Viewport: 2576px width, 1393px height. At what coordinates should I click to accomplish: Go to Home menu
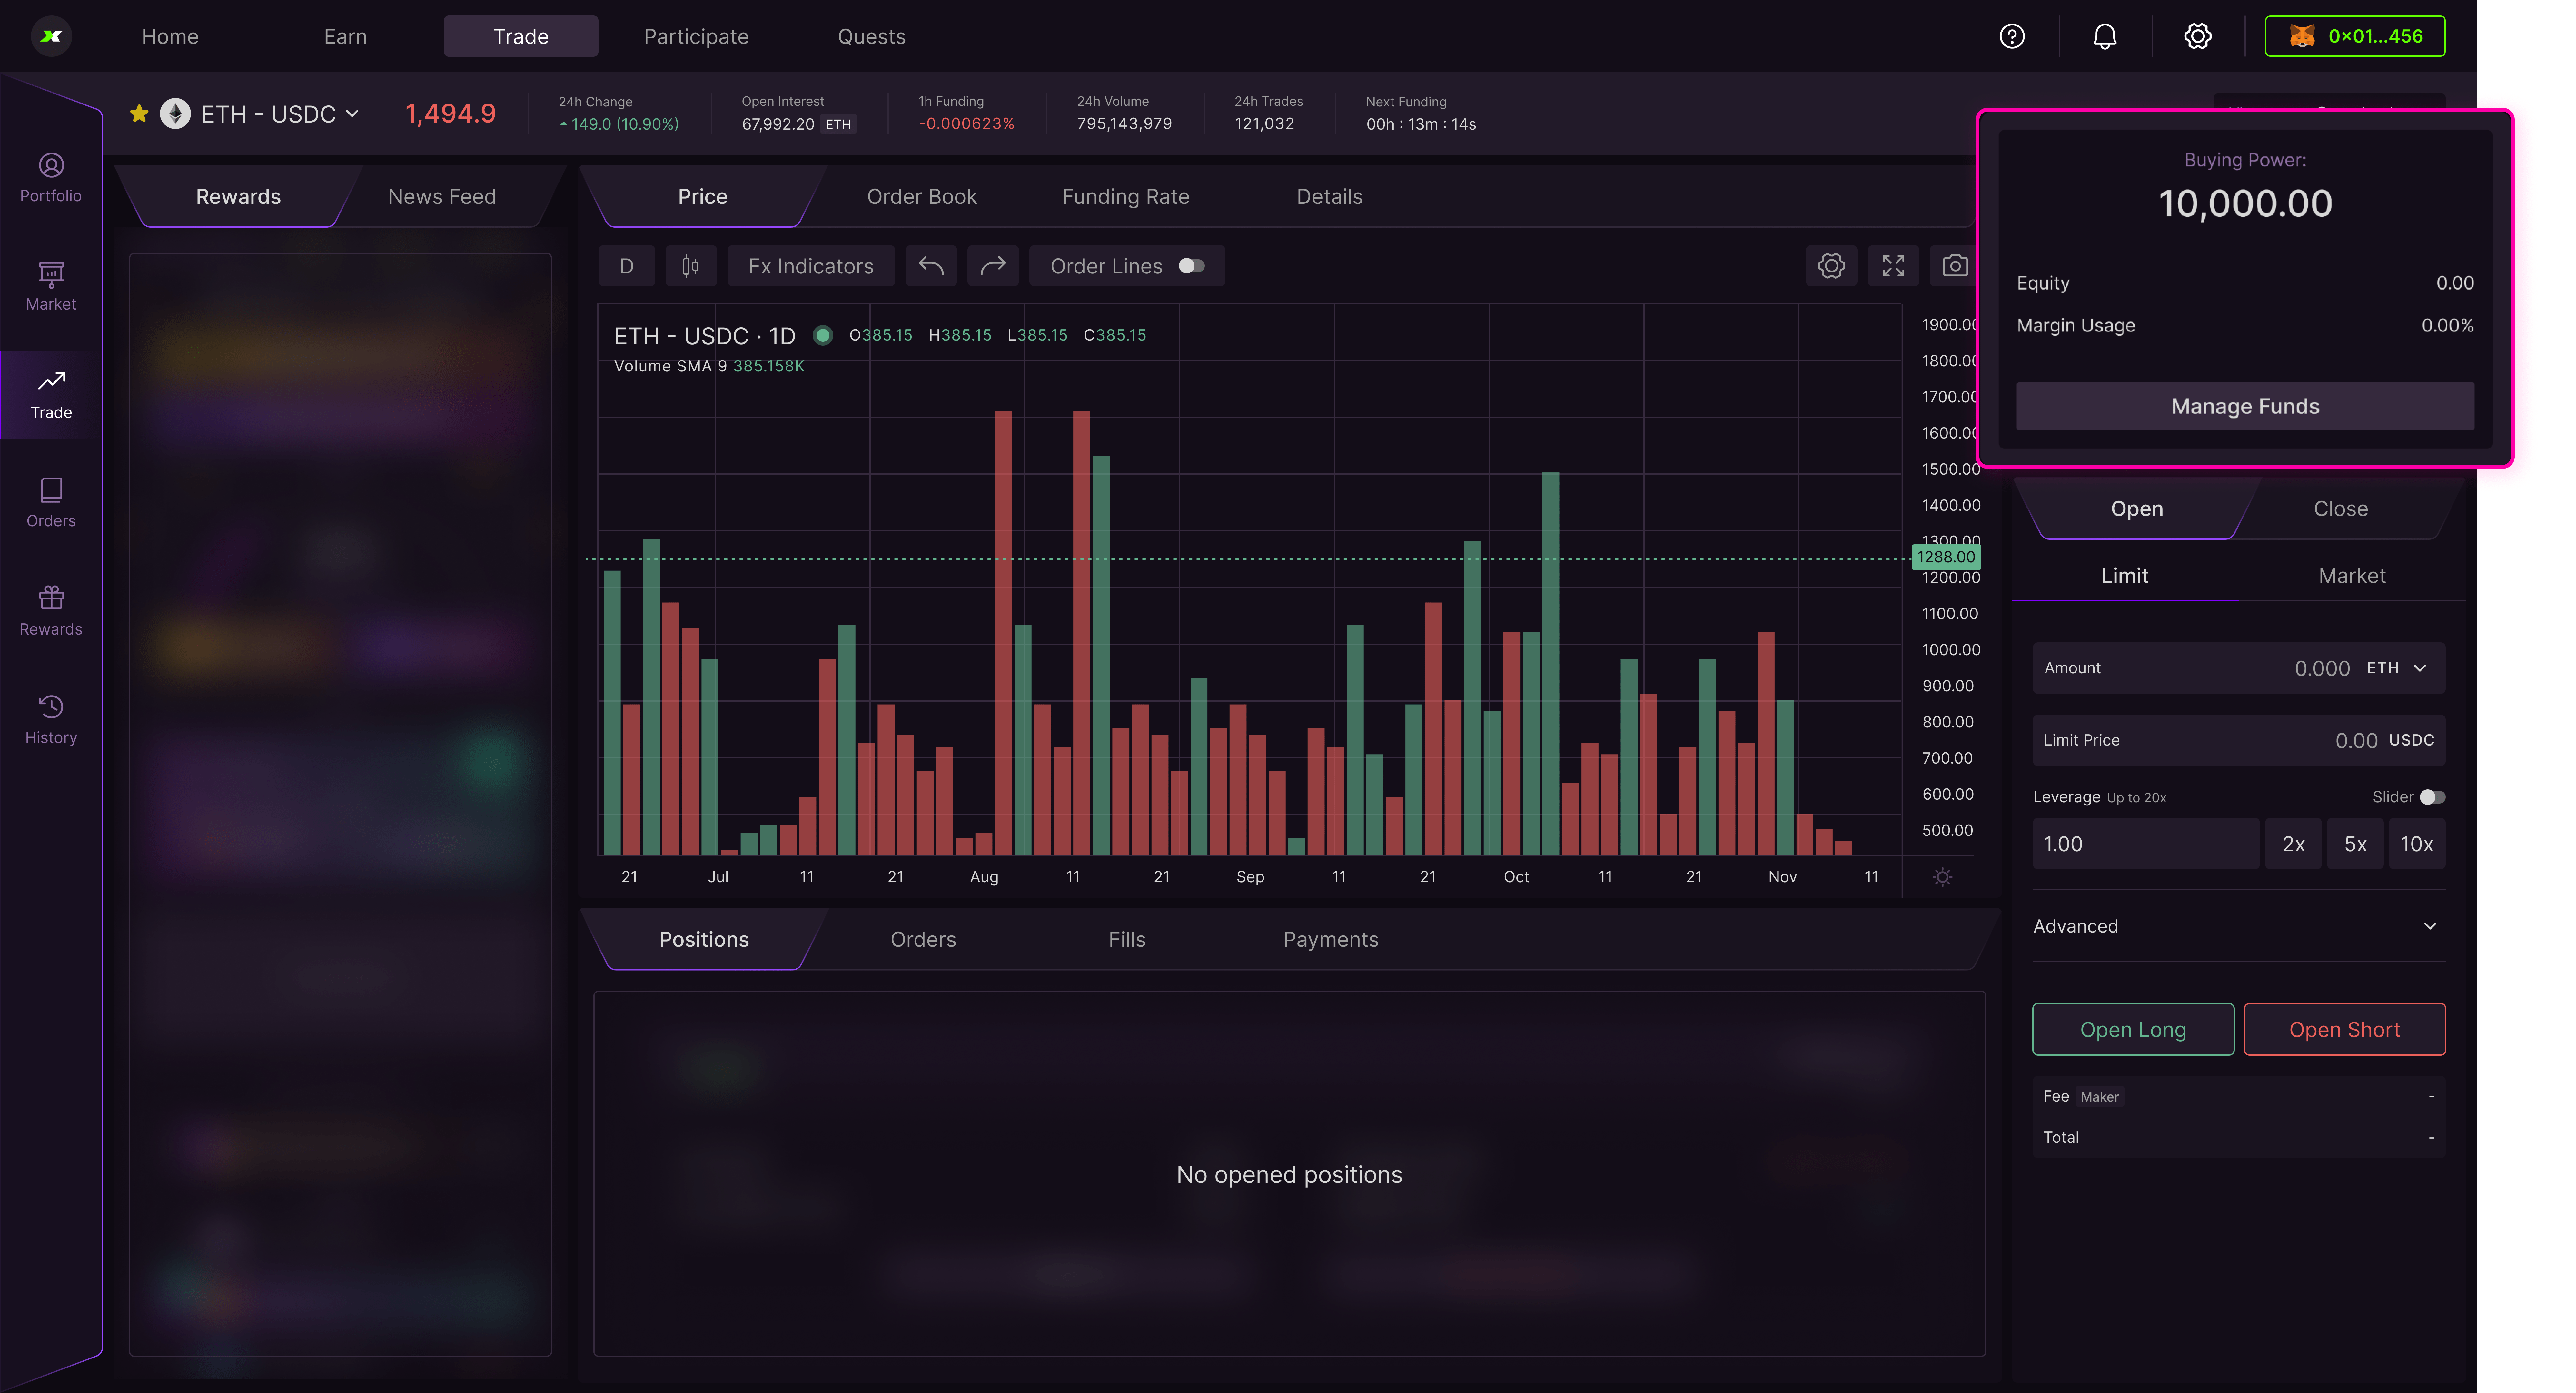pyautogui.click(x=170, y=37)
